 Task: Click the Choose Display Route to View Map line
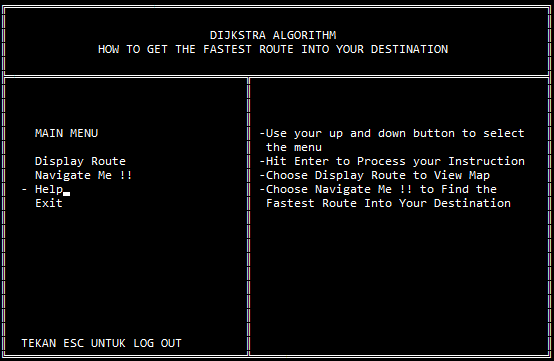pyautogui.click(x=375, y=175)
